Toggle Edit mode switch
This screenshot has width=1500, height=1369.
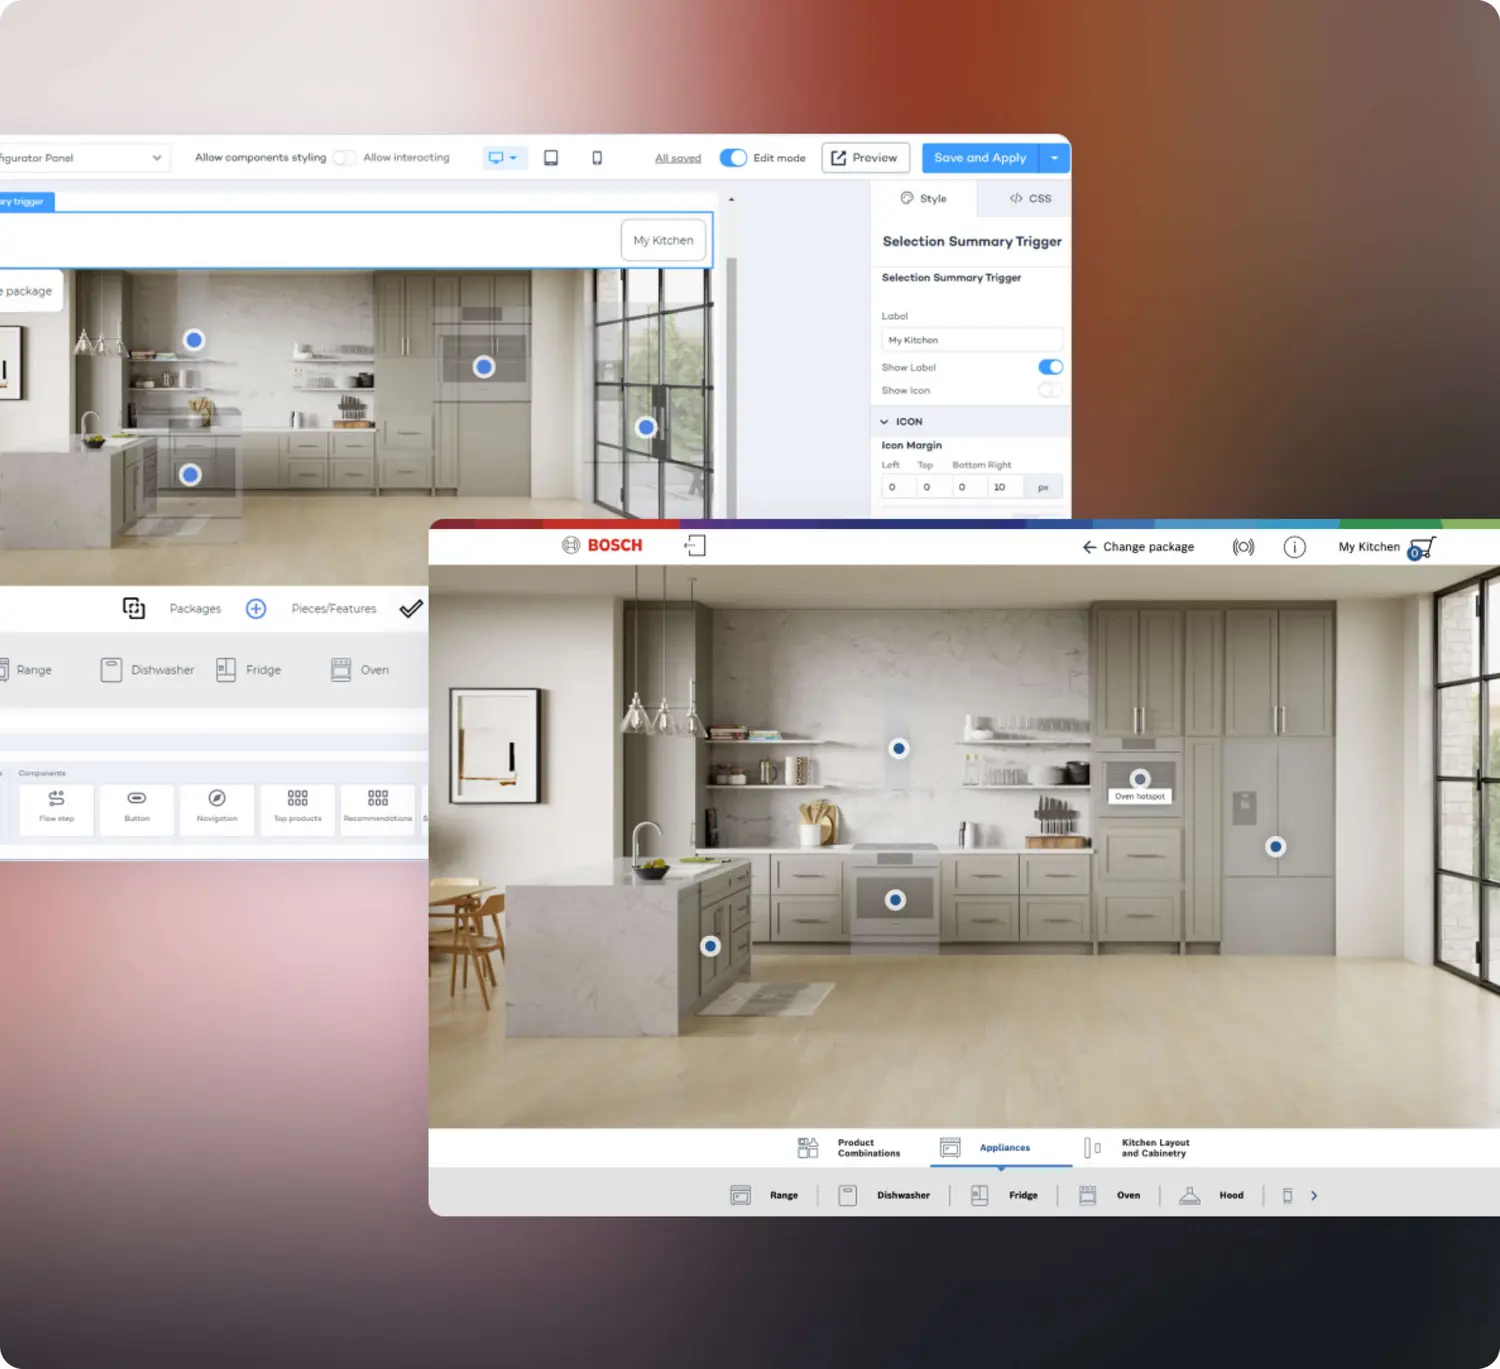(733, 158)
